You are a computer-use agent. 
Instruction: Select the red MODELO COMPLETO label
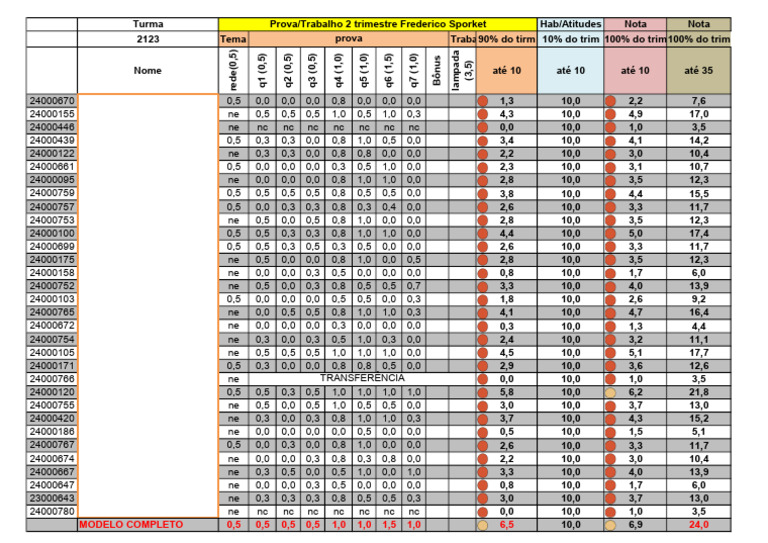coord(131,525)
